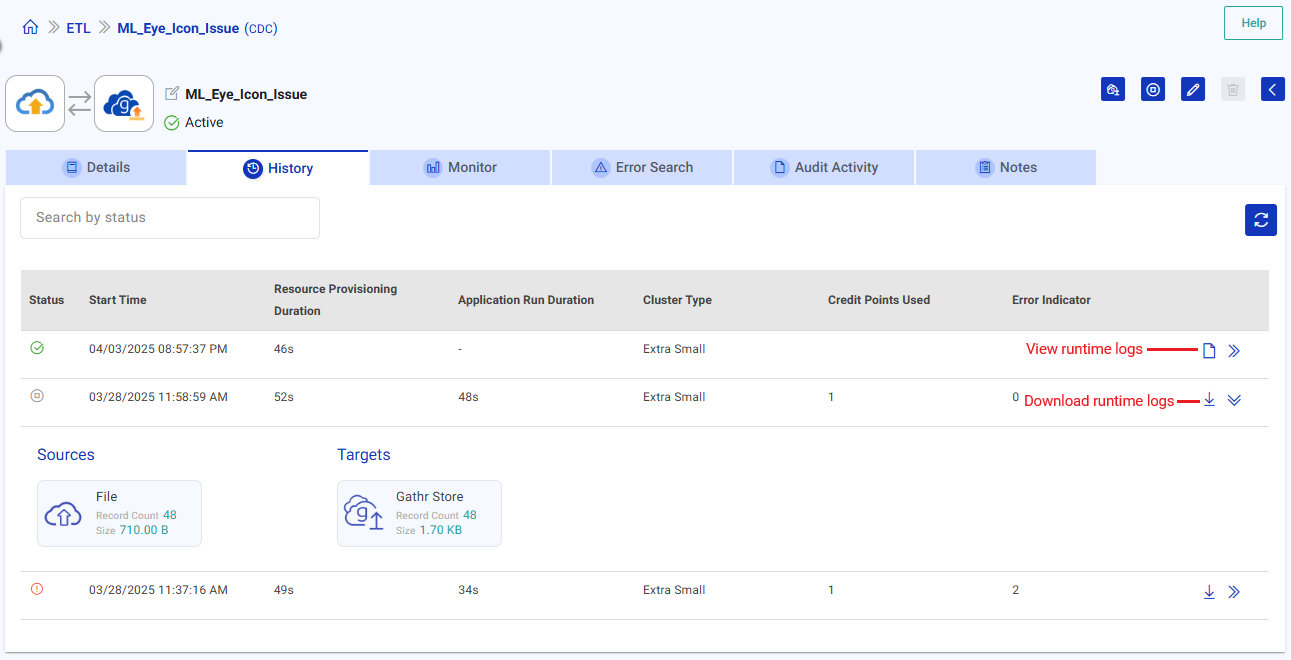Open the Error Search tab
The height and width of the screenshot is (660, 1291).
pos(642,168)
